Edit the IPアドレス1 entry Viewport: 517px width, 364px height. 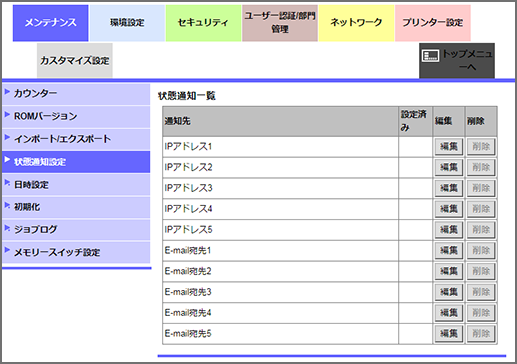[x=449, y=147]
